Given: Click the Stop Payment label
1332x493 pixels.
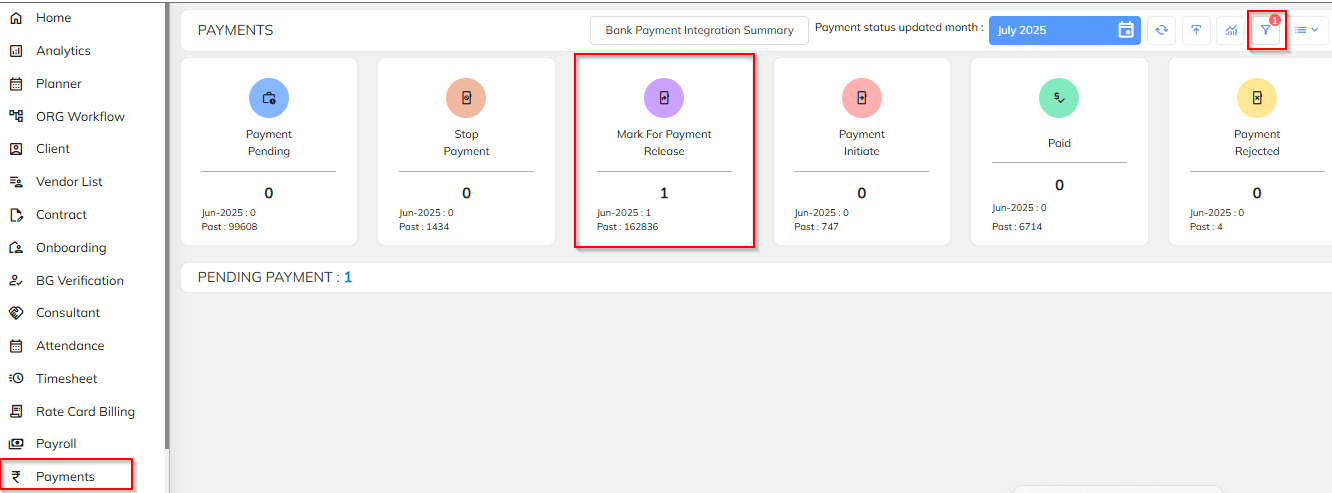Looking at the screenshot, I should pyautogui.click(x=466, y=143).
